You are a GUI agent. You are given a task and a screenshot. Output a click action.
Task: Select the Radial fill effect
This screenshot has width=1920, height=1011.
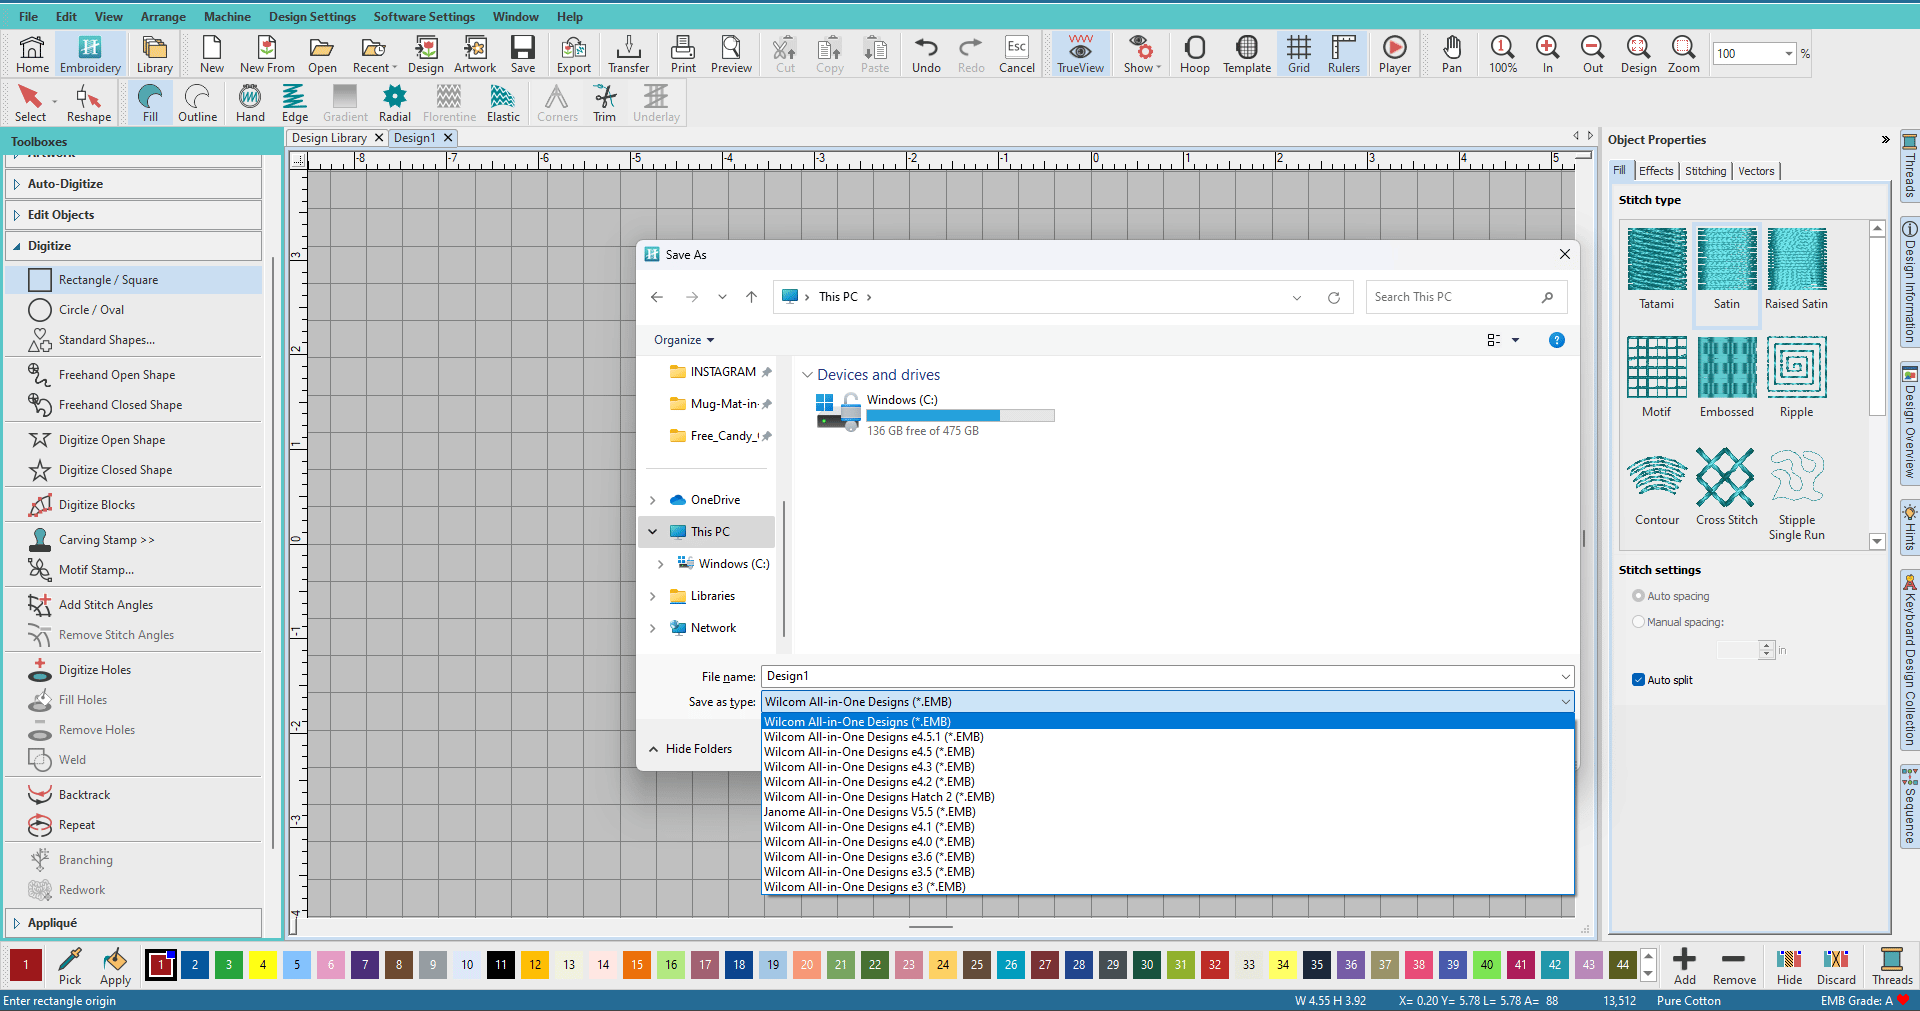pyautogui.click(x=395, y=103)
